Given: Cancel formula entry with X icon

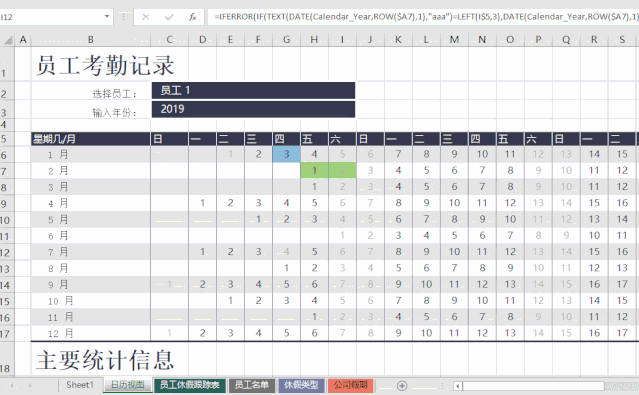Looking at the screenshot, I should [x=145, y=17].
